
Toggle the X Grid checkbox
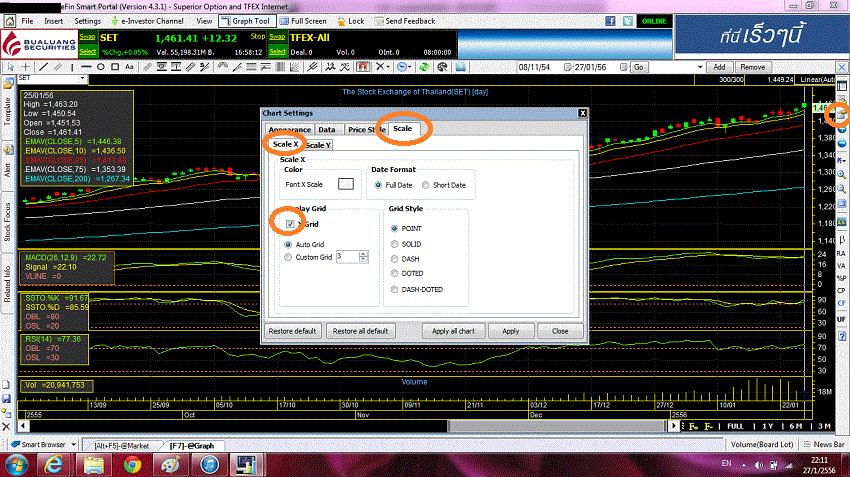(290, 224)
